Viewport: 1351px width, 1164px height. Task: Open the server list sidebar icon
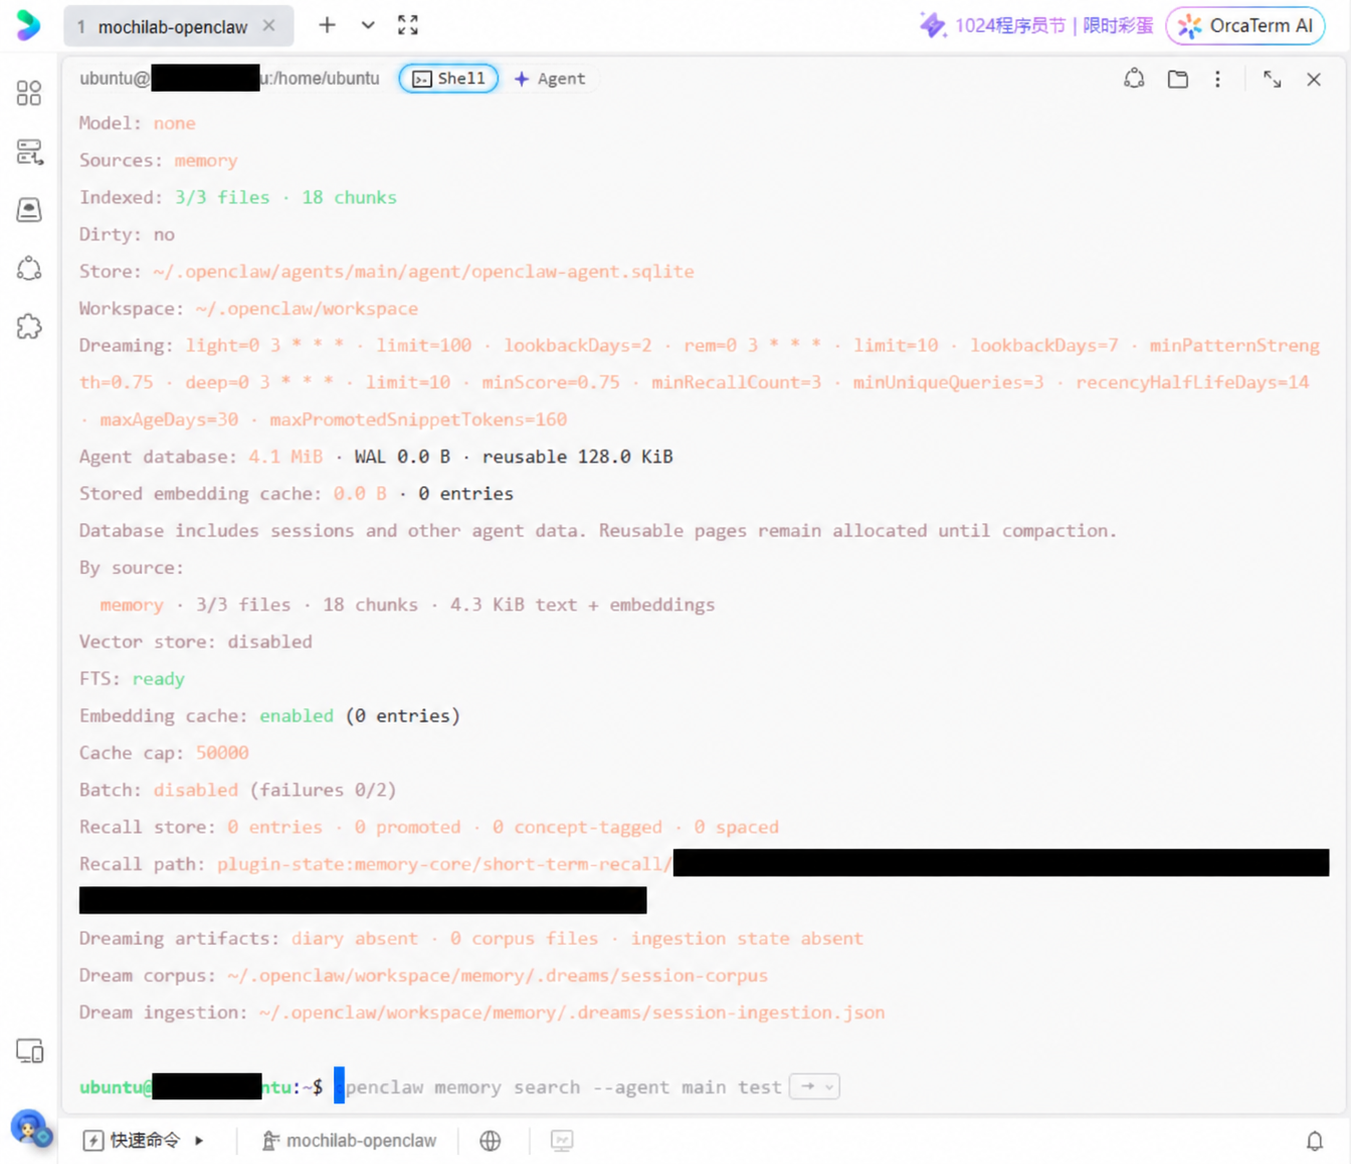[x=29, y=151]
